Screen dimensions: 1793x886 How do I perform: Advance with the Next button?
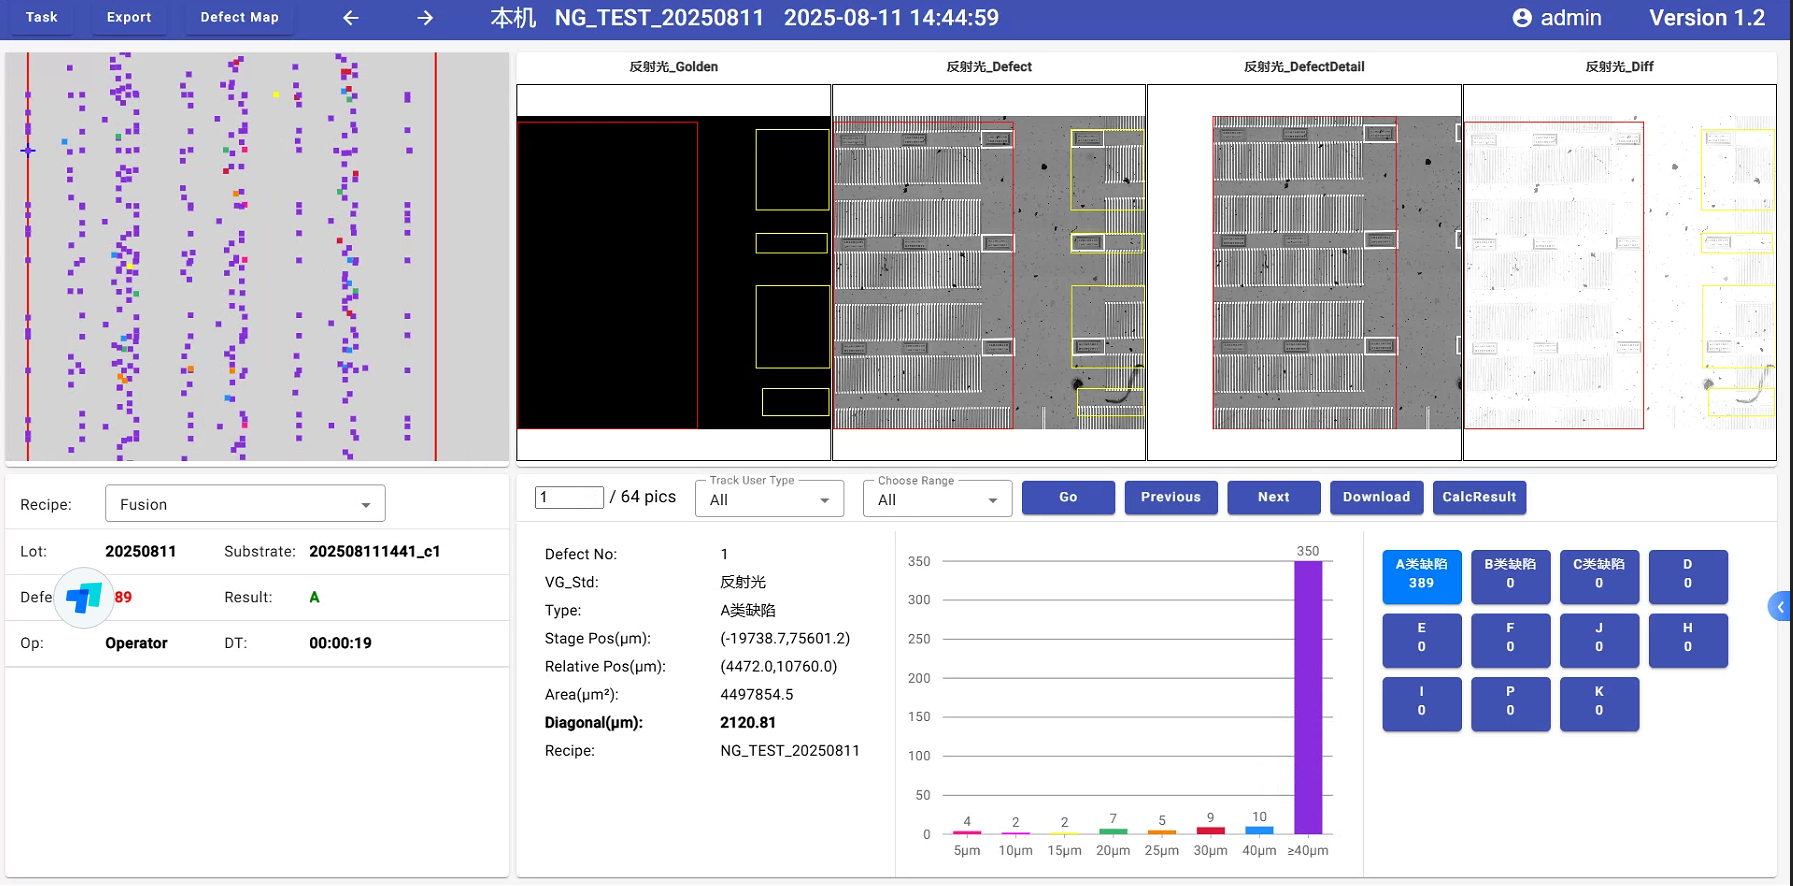pyautogui.click(x=1273, y=497)
